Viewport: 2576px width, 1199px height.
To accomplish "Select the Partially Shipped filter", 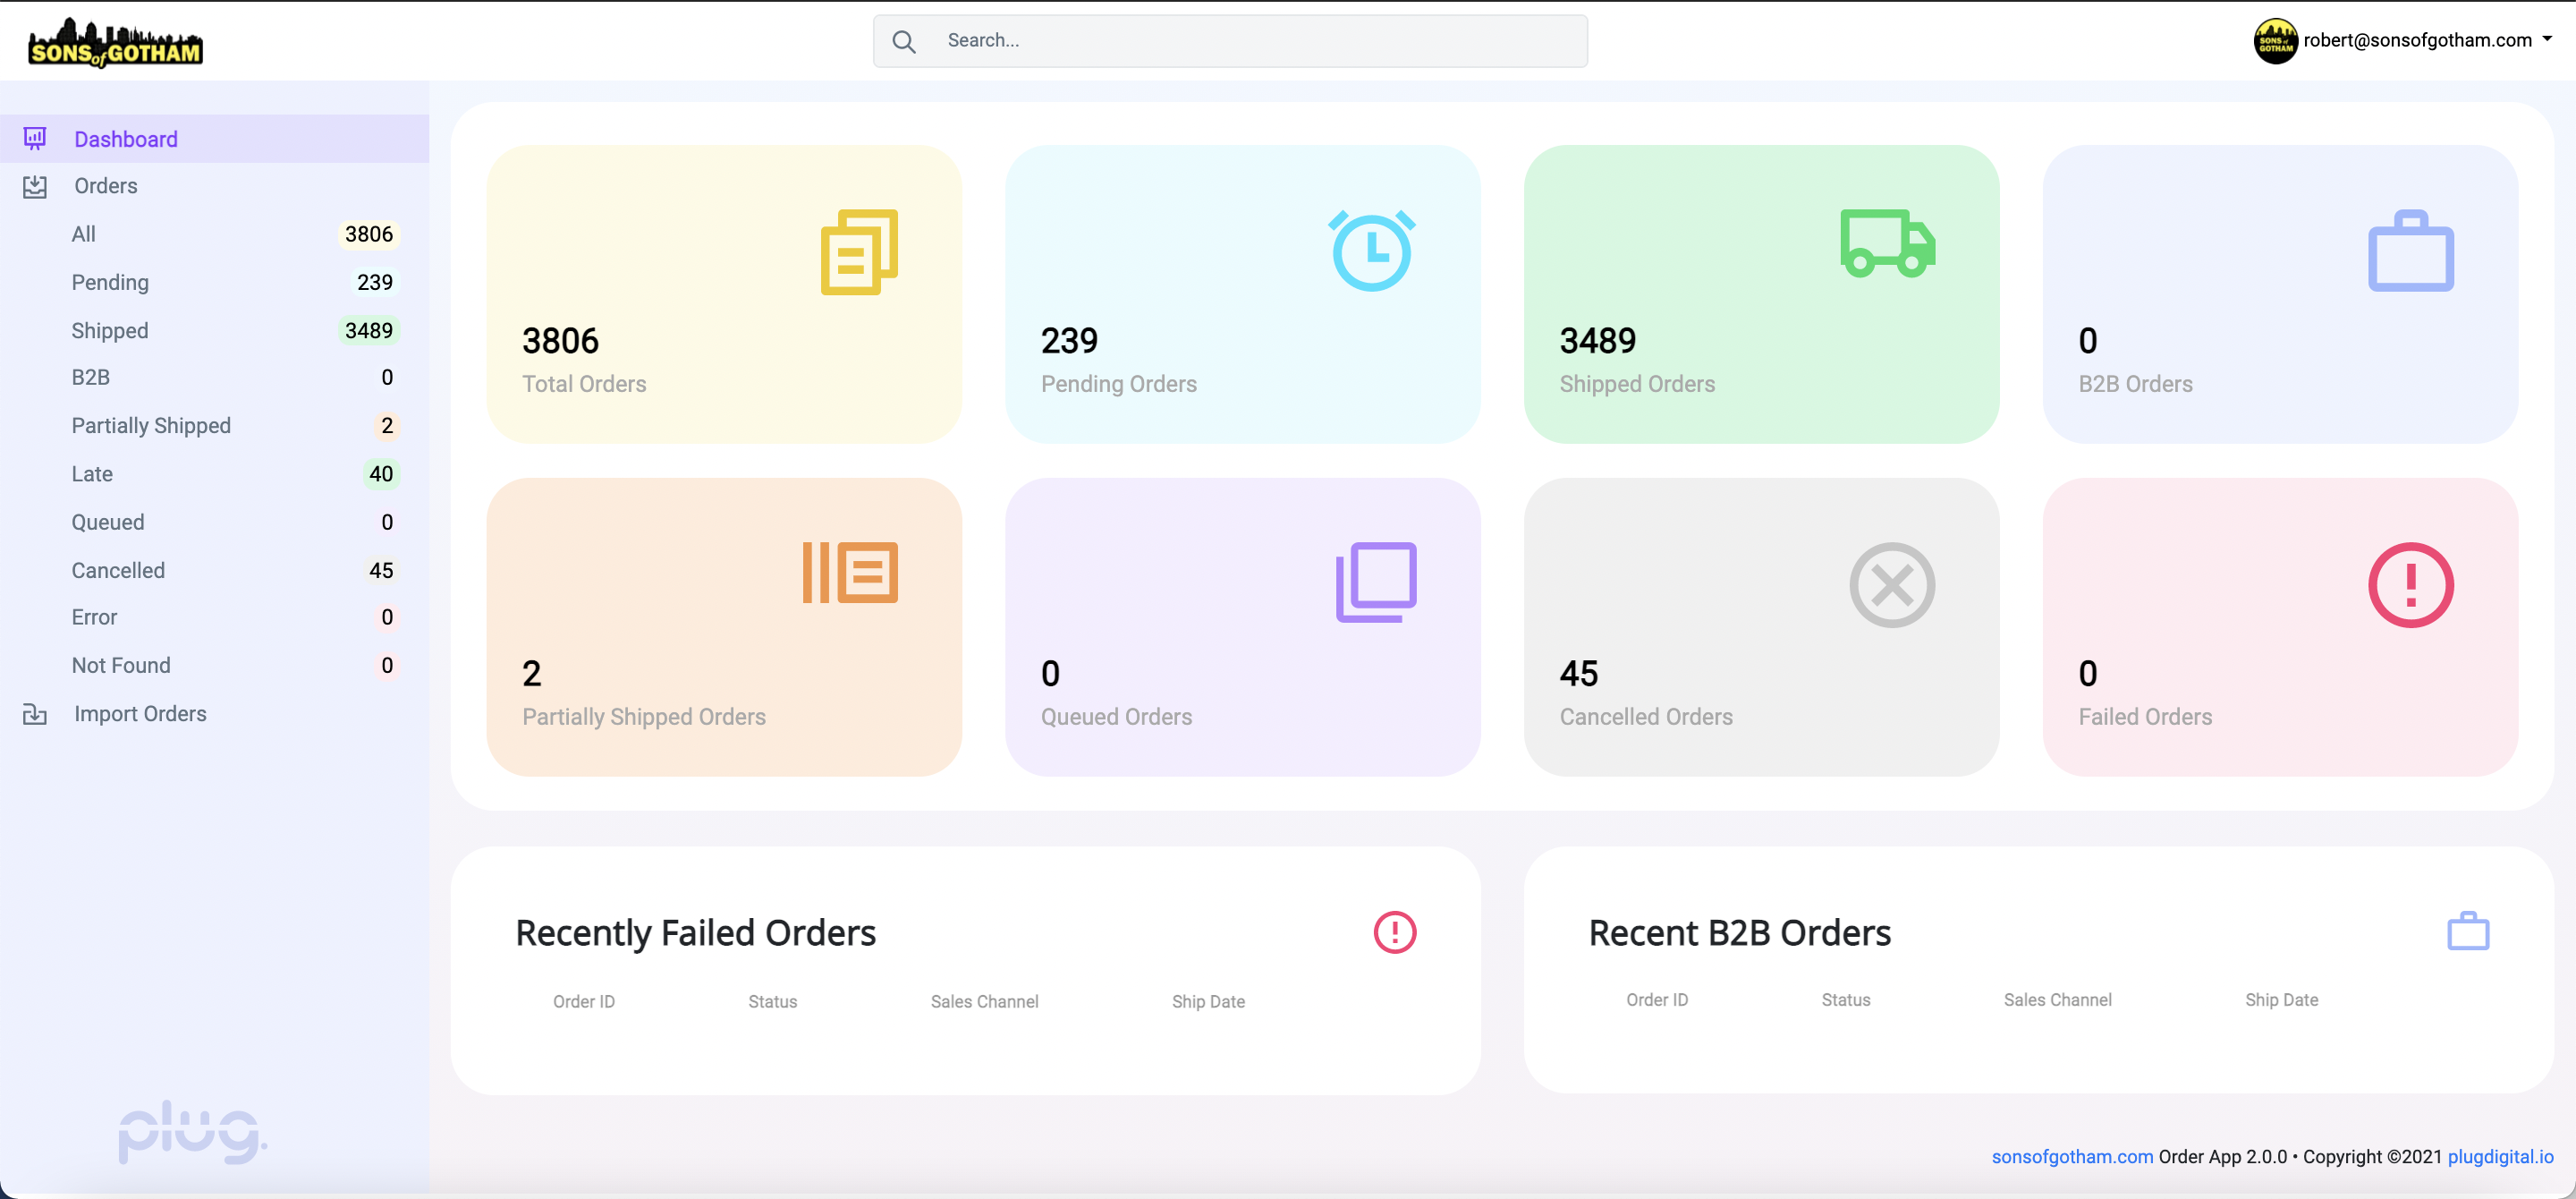I will 151,425.
